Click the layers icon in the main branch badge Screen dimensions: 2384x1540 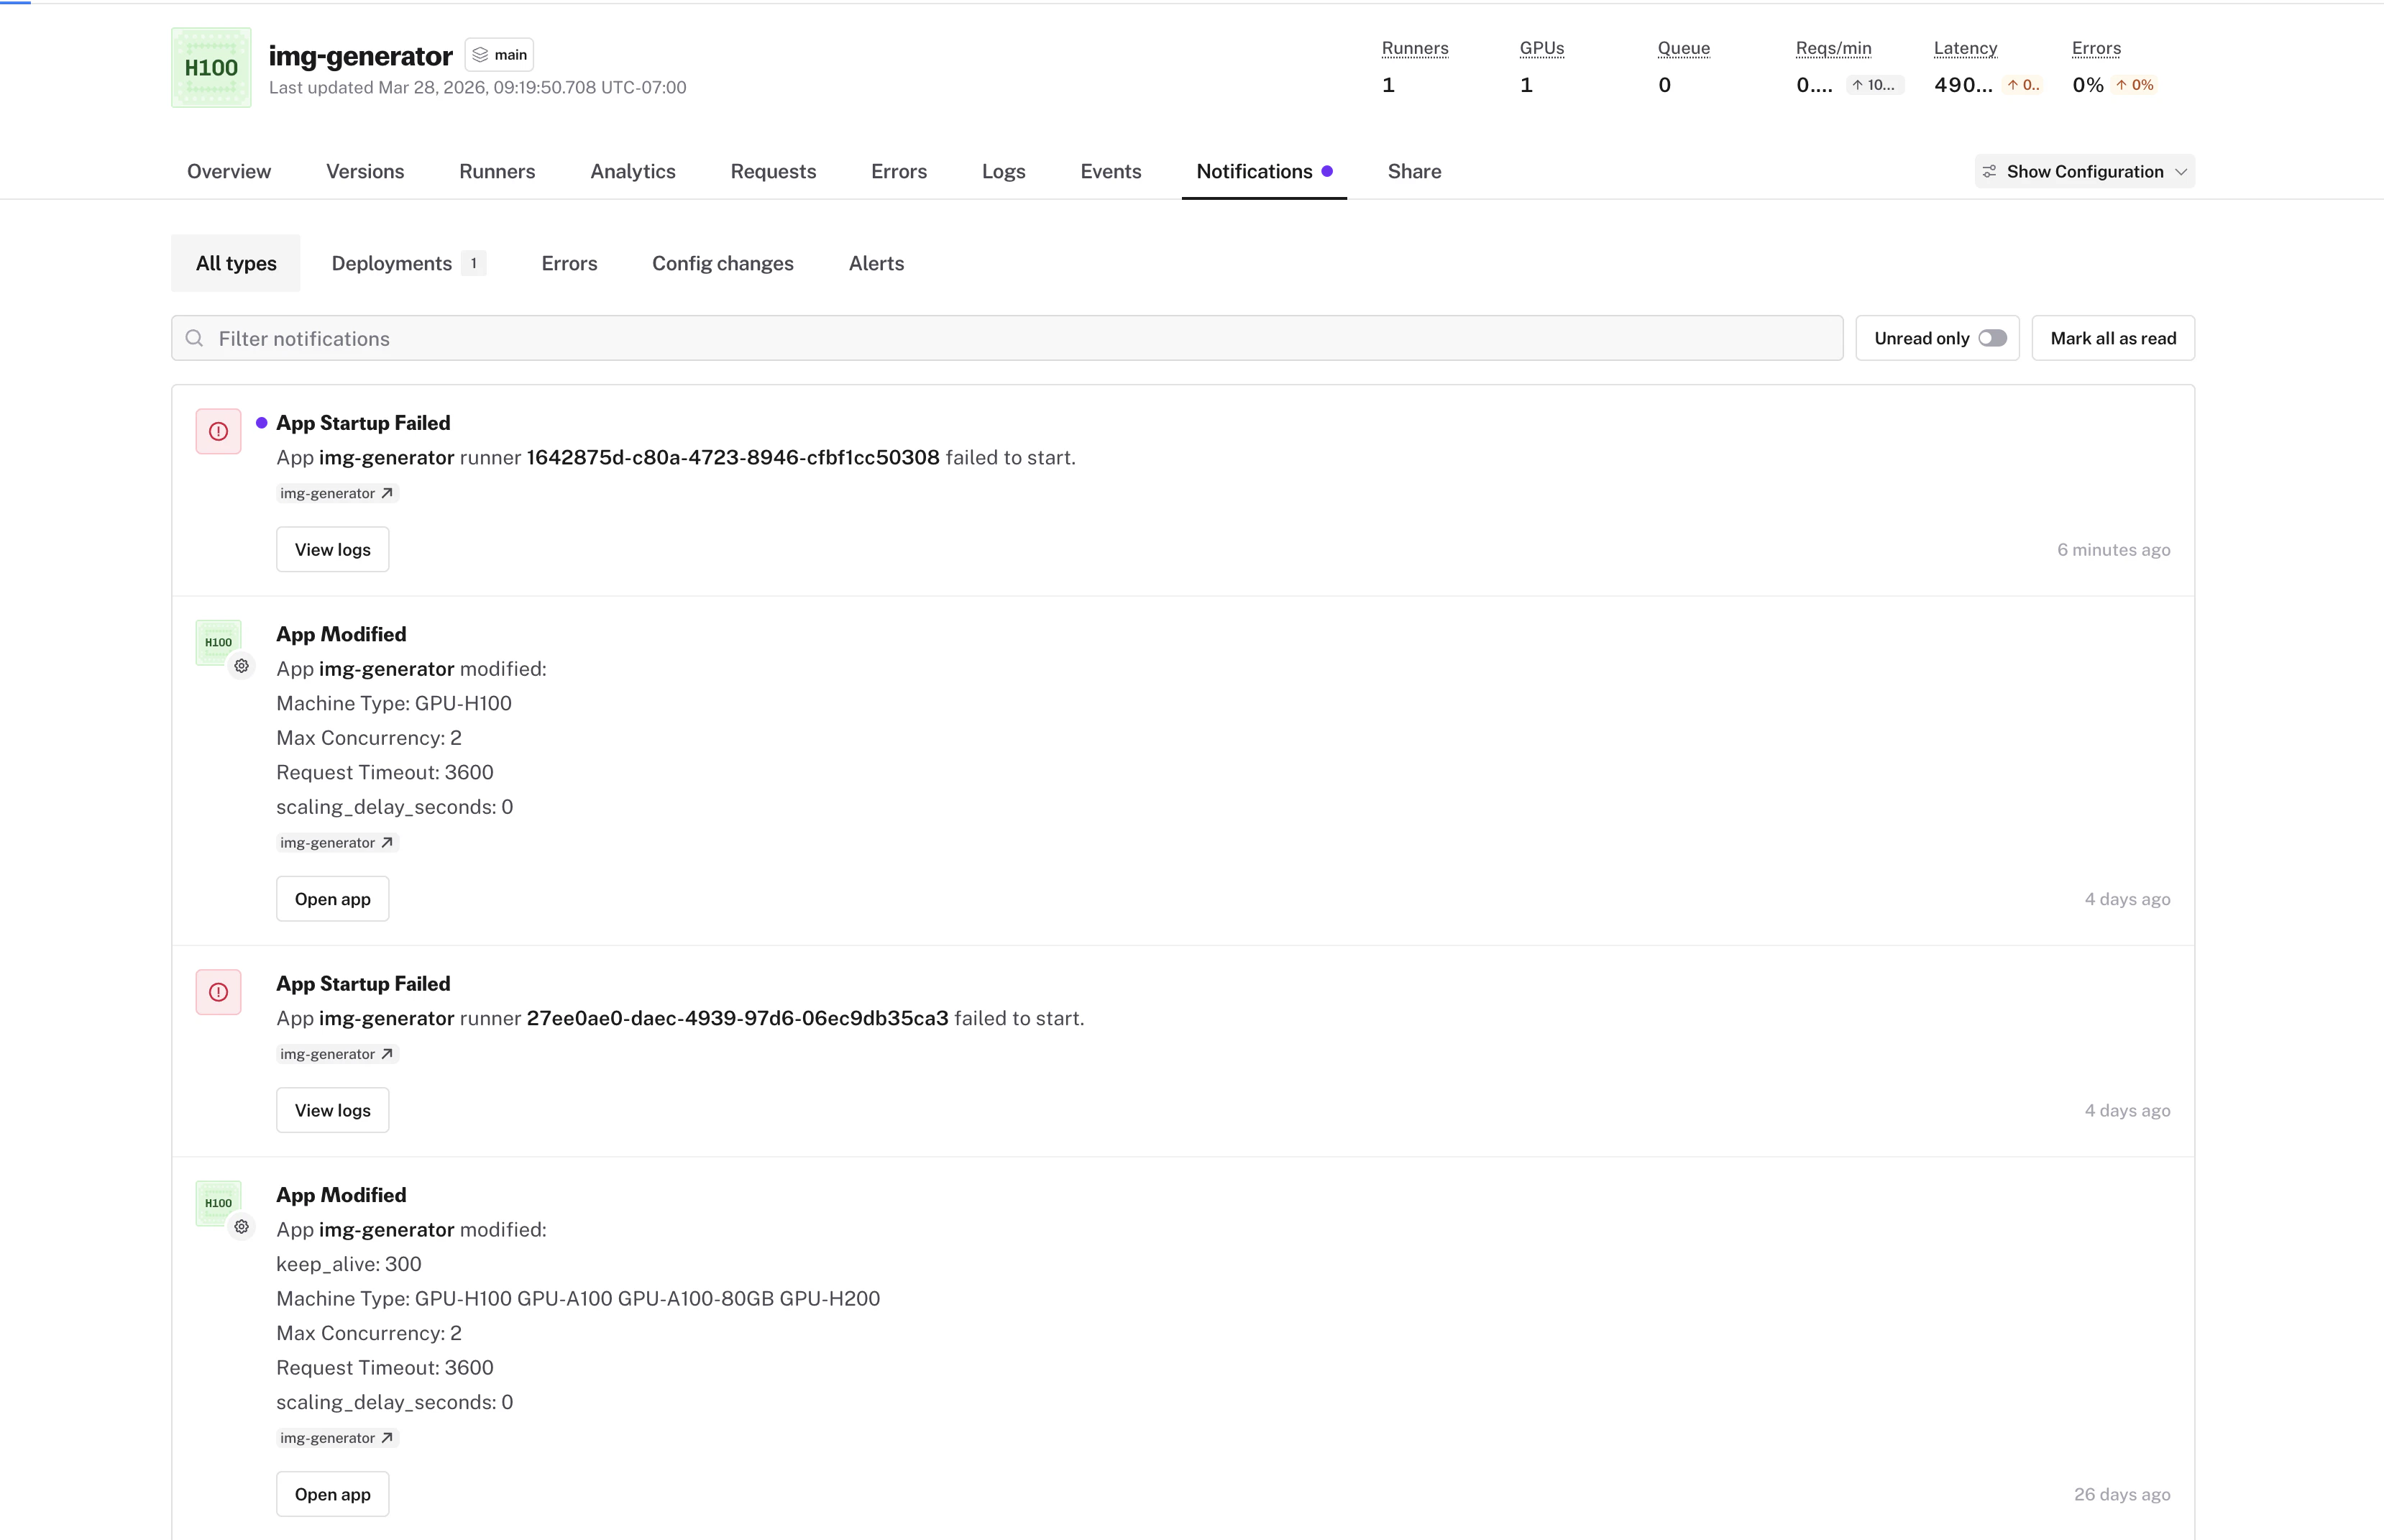[480, 54]
